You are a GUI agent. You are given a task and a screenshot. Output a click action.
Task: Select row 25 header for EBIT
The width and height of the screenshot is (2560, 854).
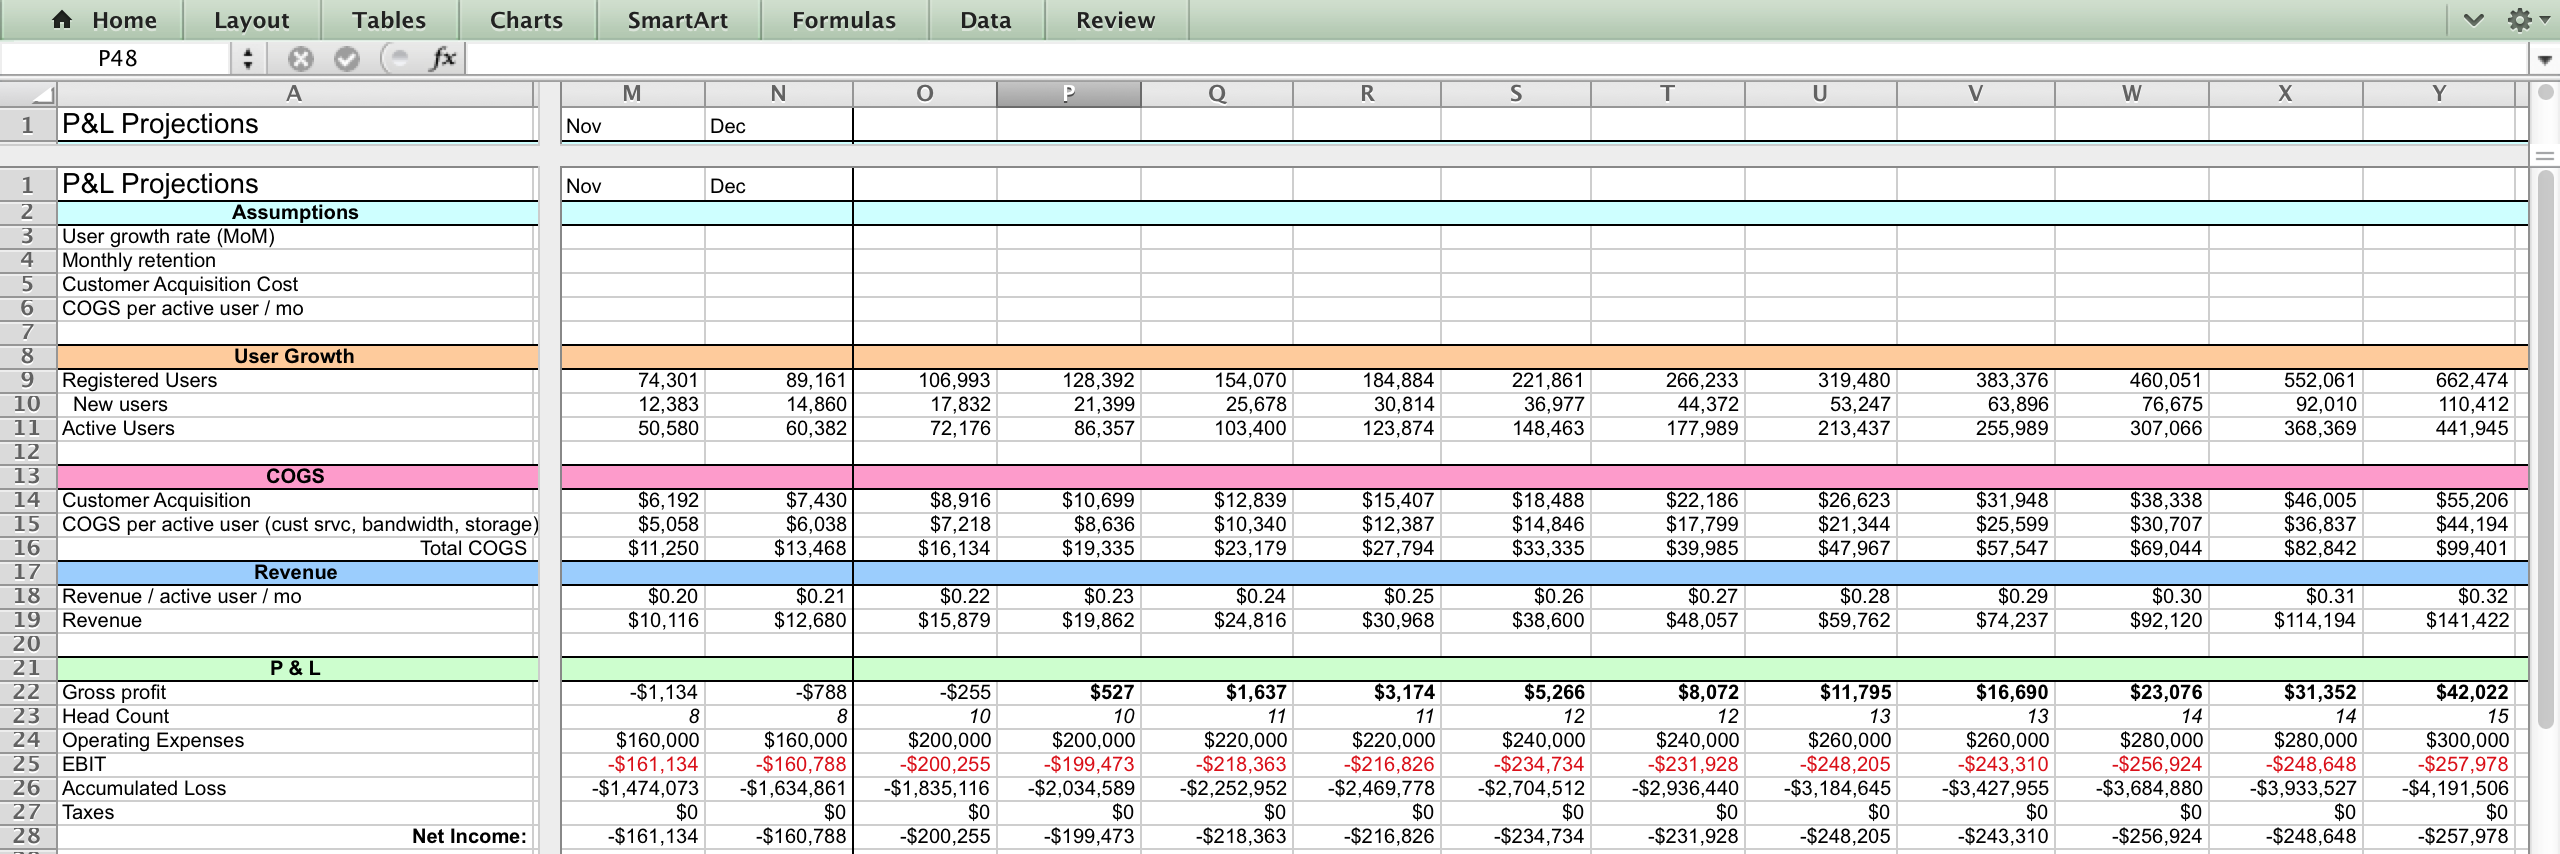(x=27, y=764)
